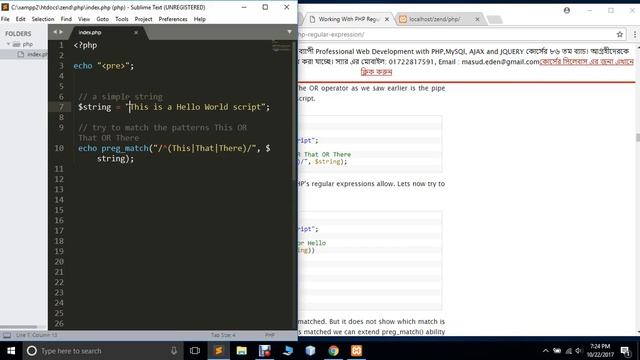The width and height of the screenshot is (640, 360).
Task: Open Task View from taskbar
Action: coord(195,351)
